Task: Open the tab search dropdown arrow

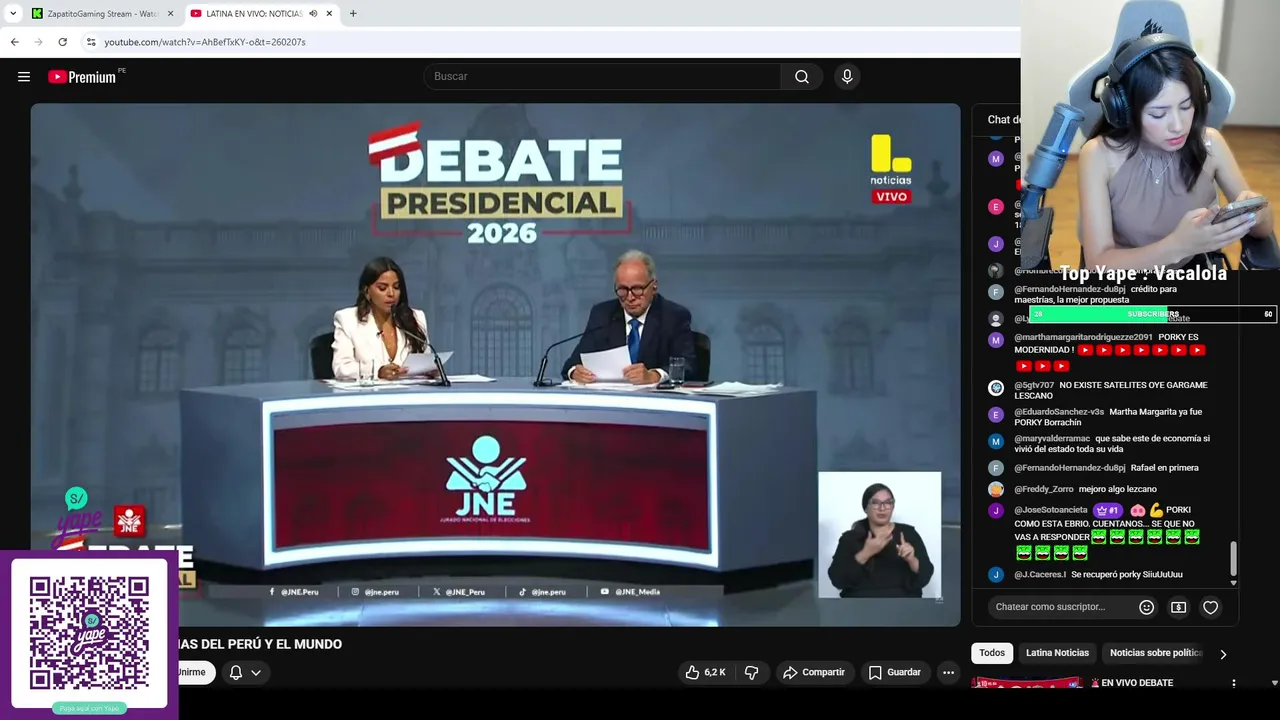Action: click(x=13, y=14)
